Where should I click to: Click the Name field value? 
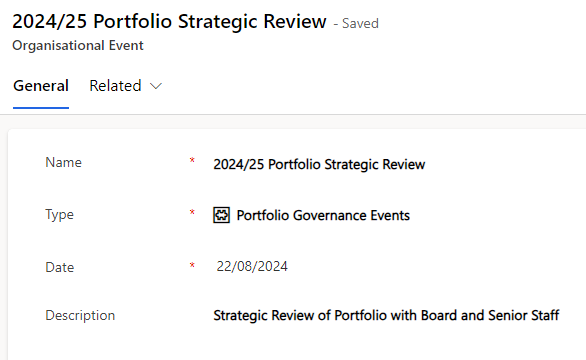pyautogui.click(x=319, y=164)
